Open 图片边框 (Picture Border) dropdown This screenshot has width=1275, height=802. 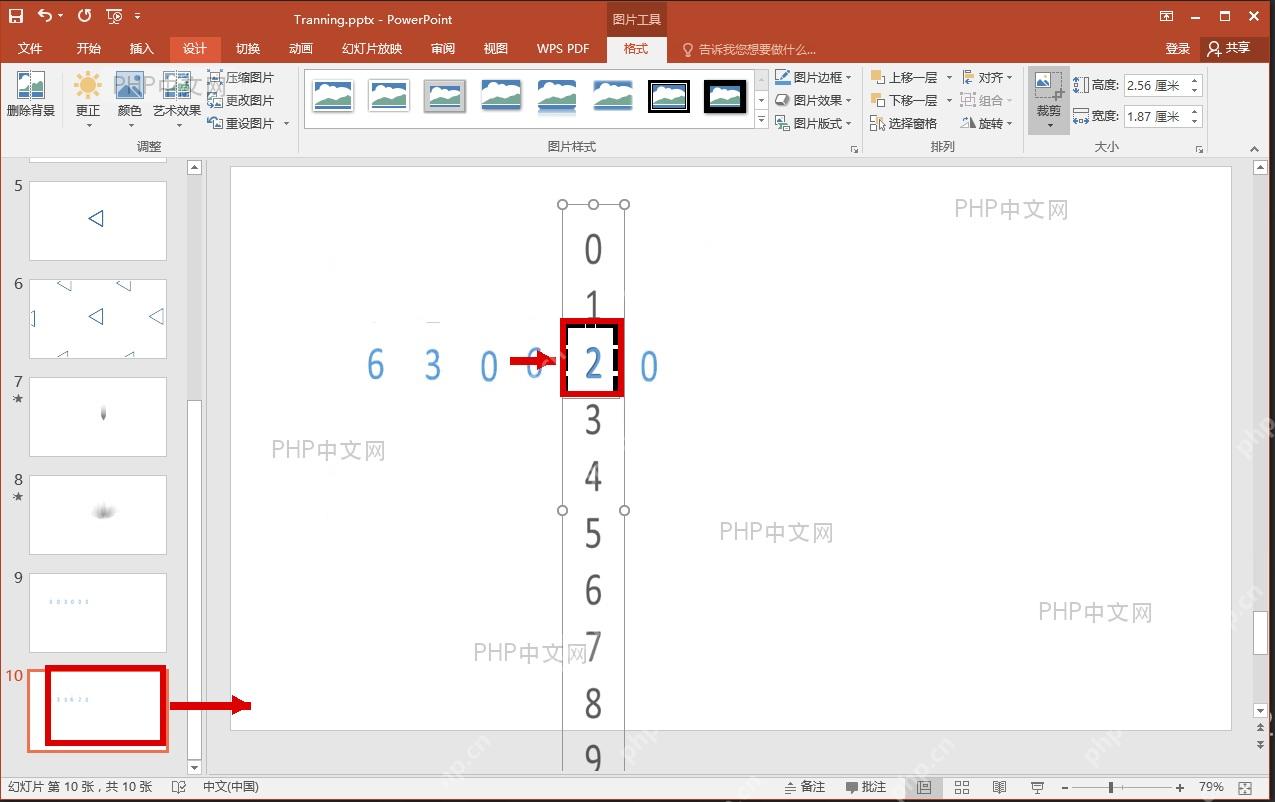(x=814, y=77)
